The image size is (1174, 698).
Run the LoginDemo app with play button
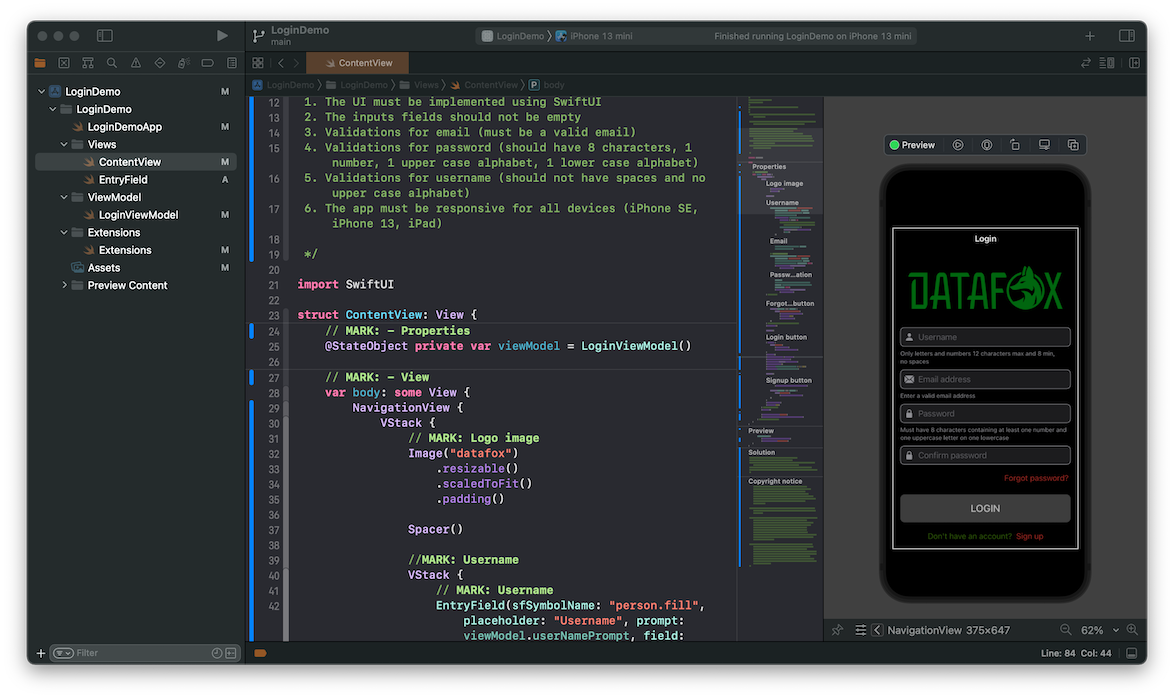[x=222, y=35]
